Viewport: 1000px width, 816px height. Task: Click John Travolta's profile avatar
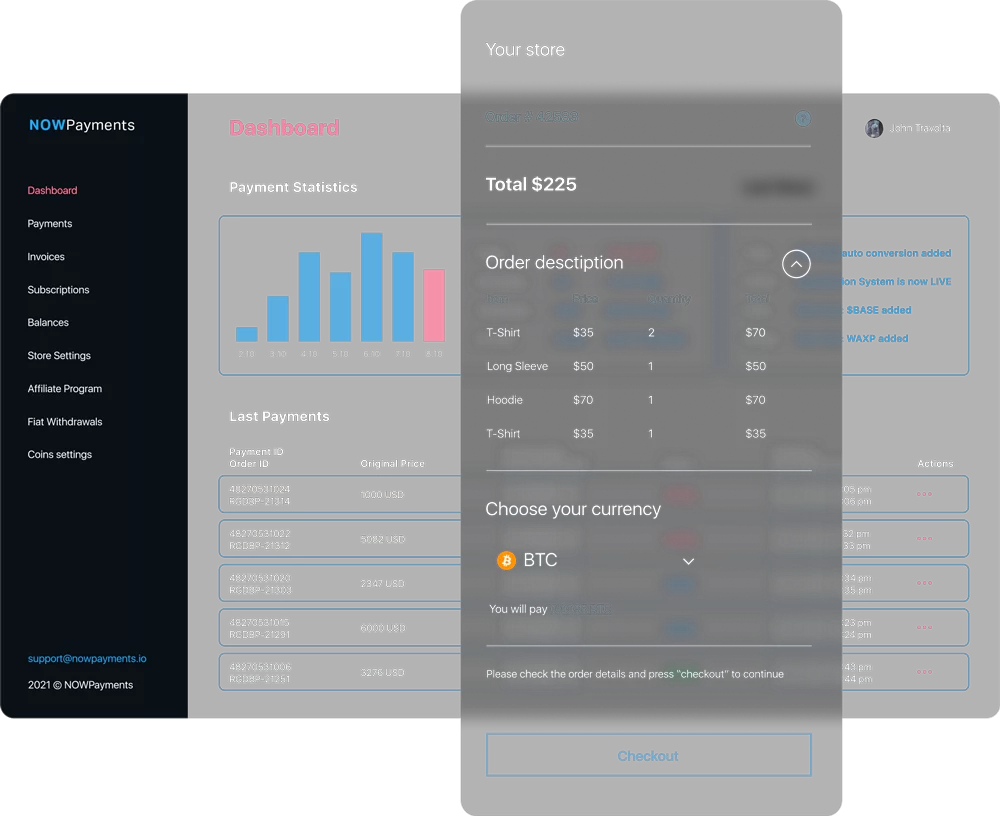[x=873, y=128]
